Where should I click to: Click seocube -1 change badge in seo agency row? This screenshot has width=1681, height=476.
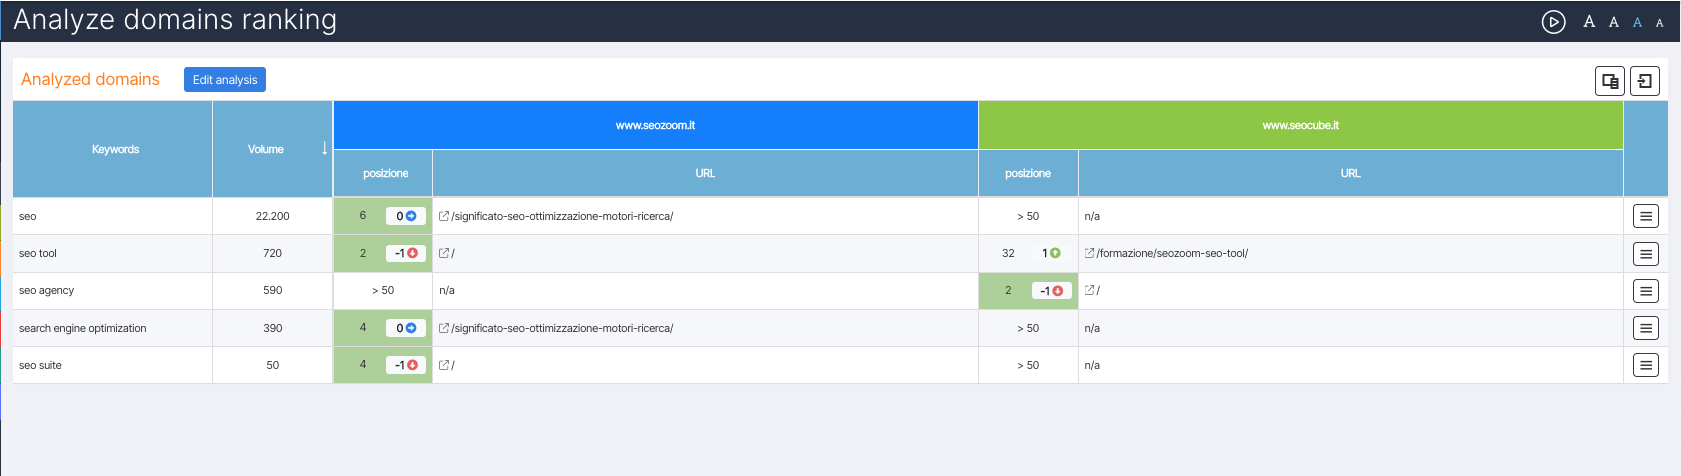click(x=1051, y=290)
